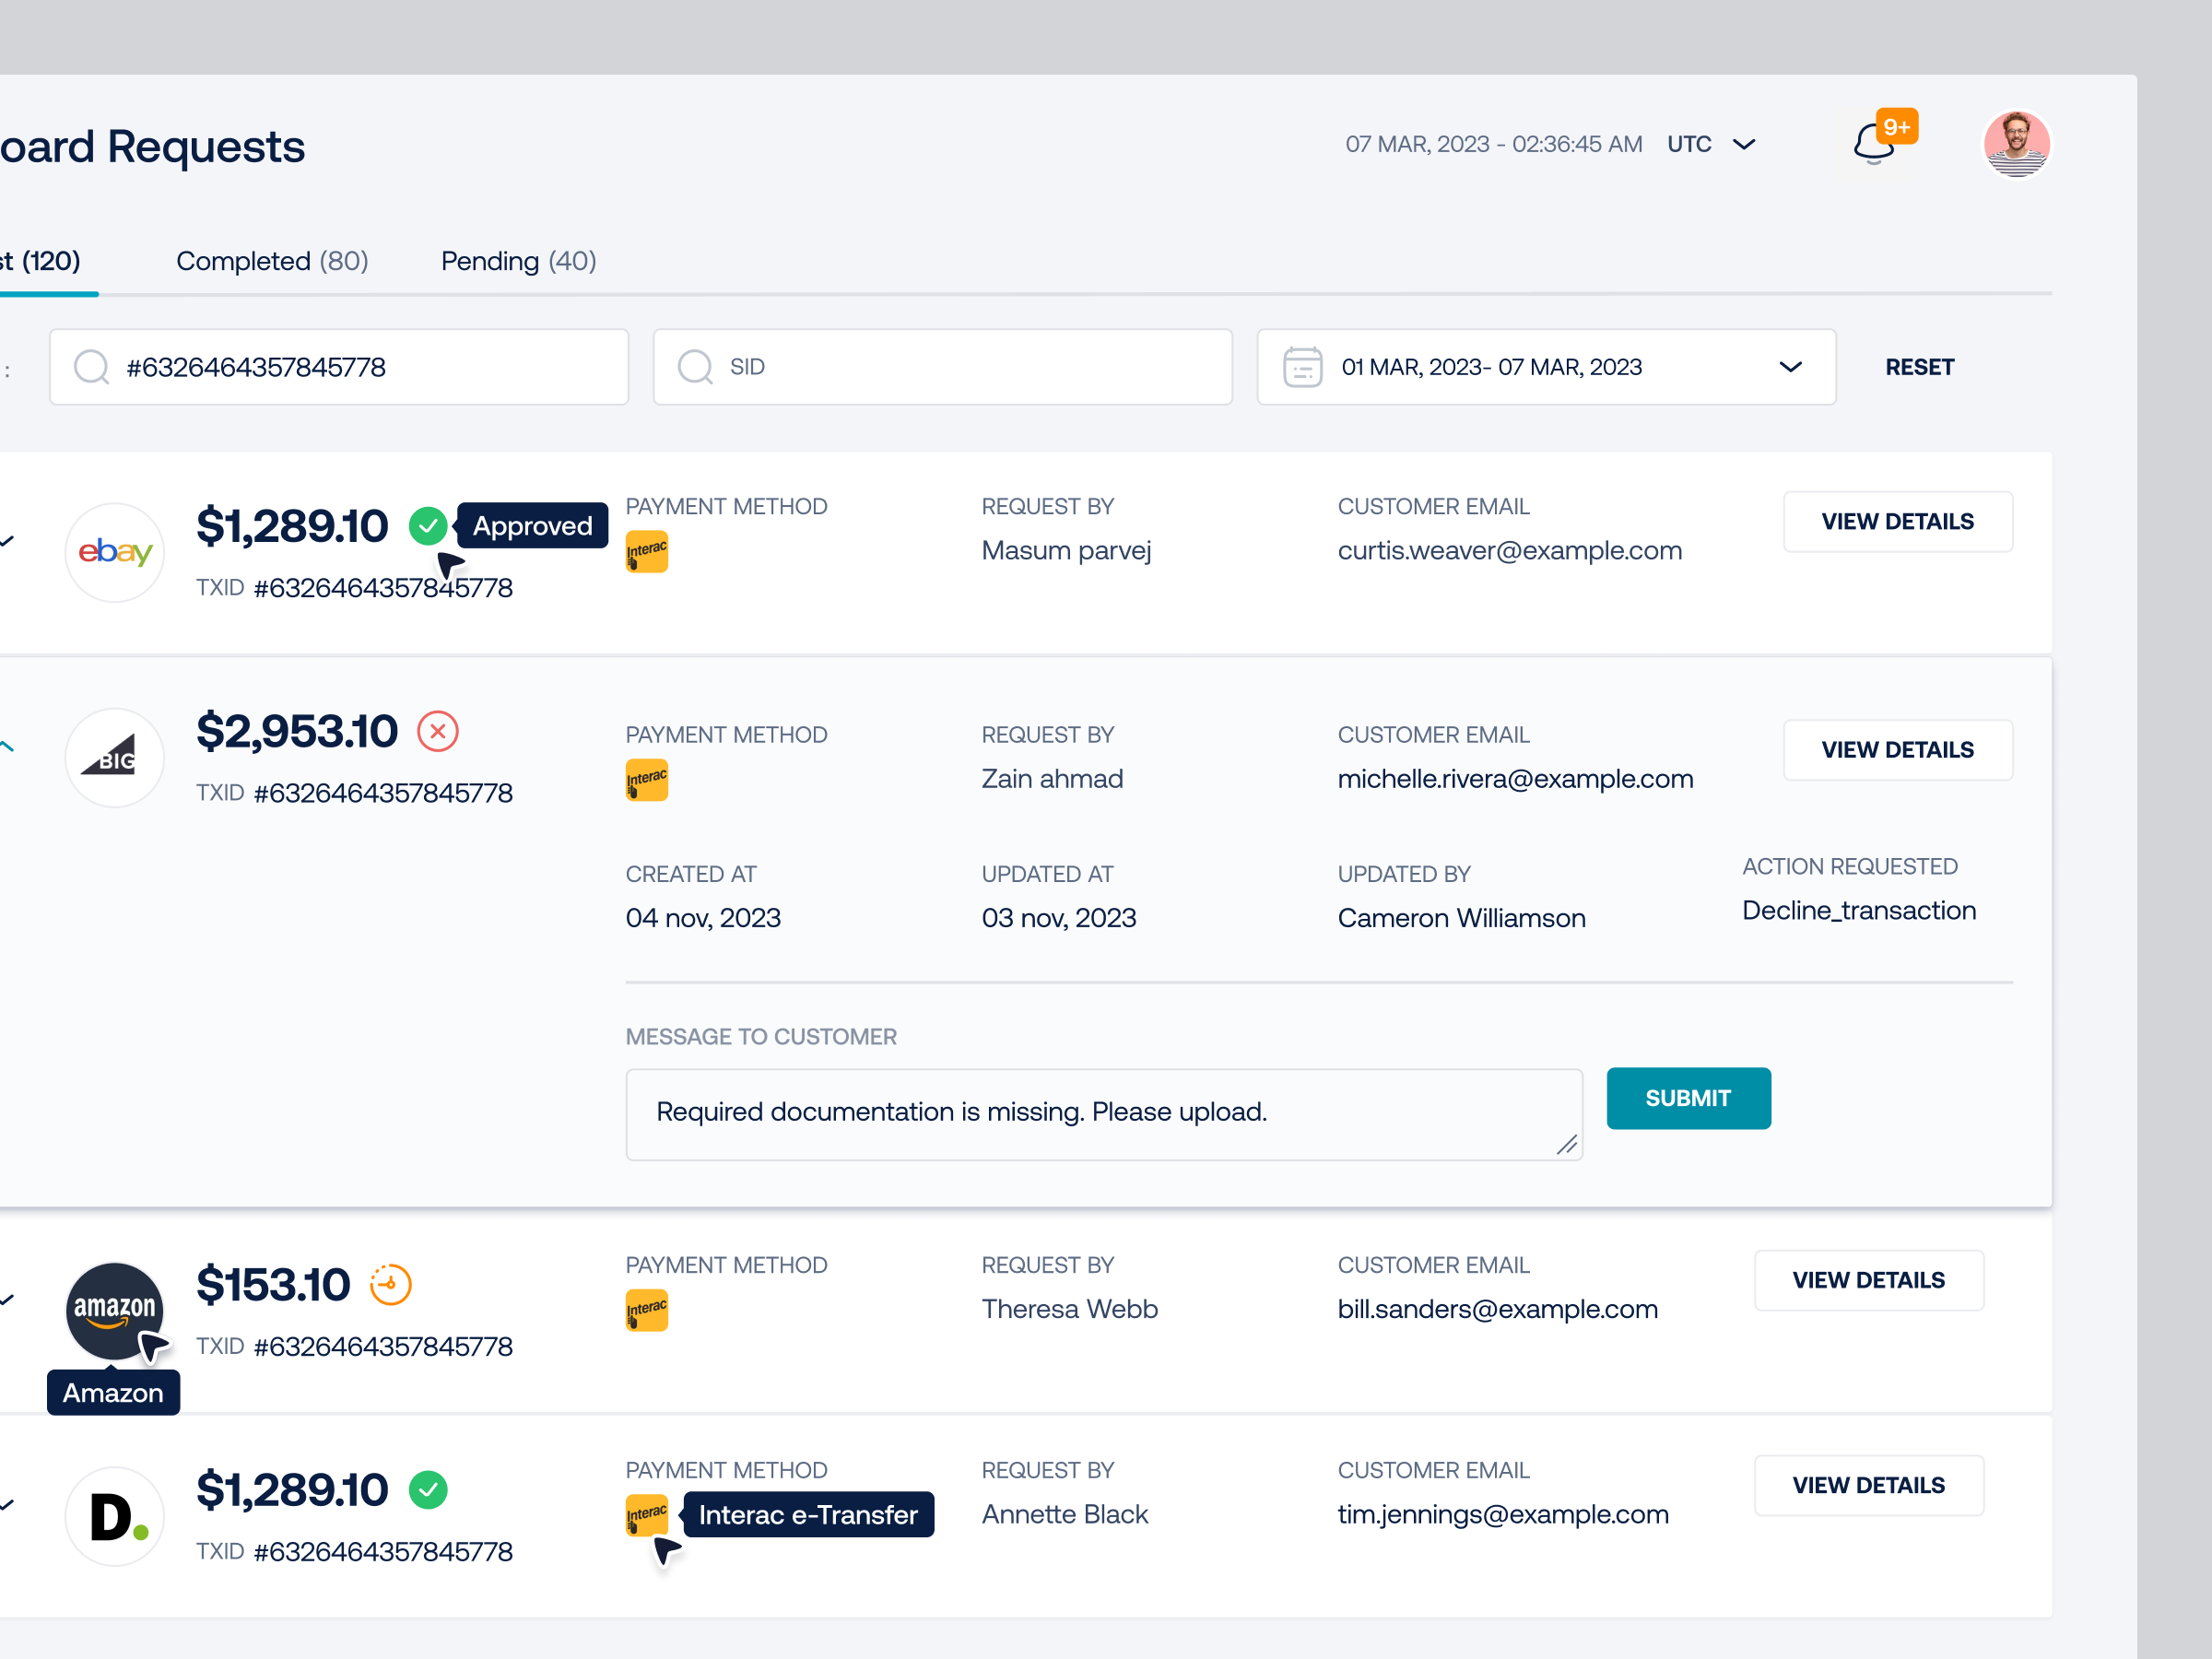Click the RESET filters button

pos(1919,366)
